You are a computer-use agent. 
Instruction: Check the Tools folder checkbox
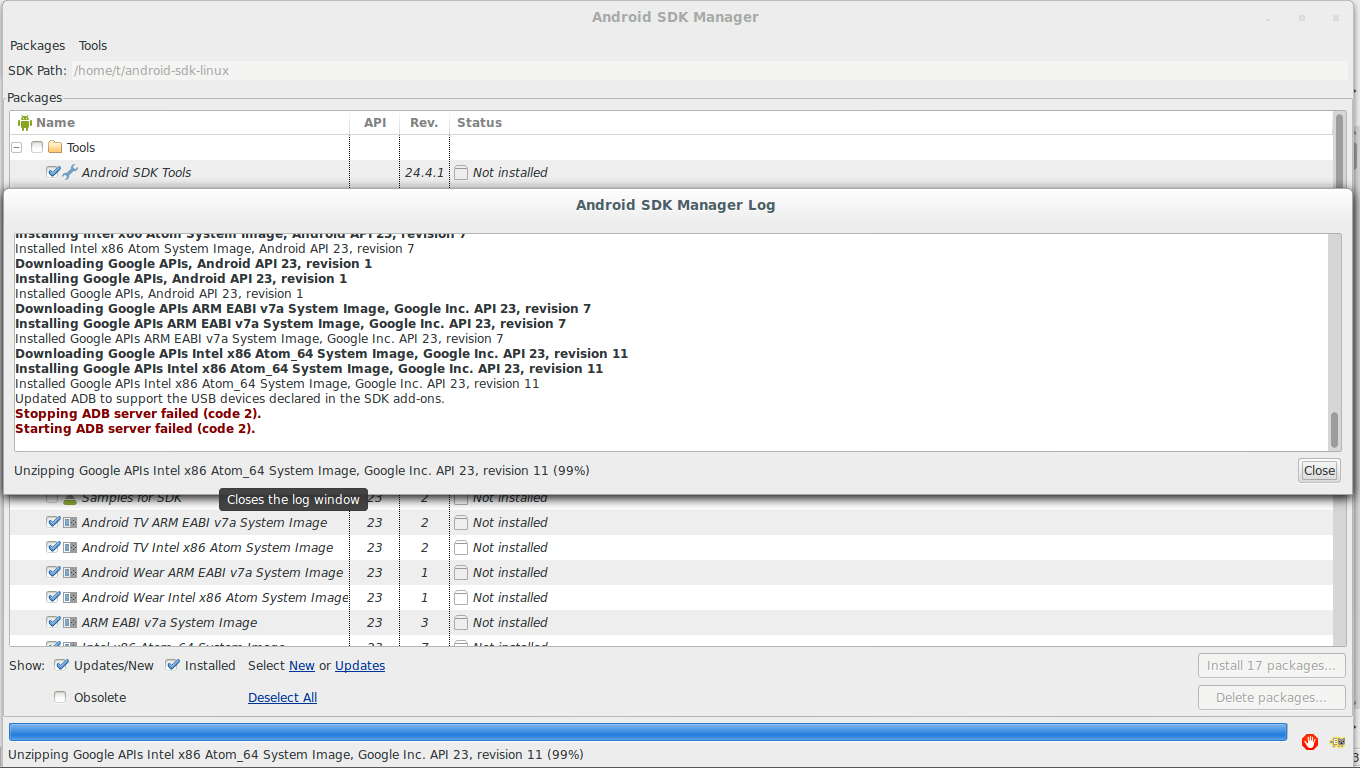[37, 148]
